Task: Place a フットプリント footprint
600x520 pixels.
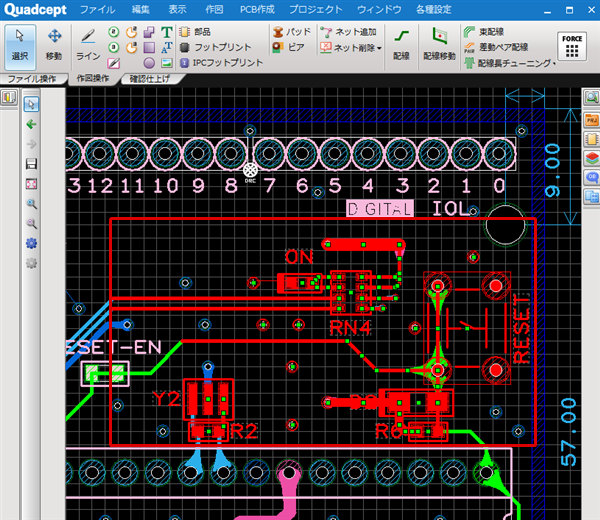Action: coord(216,47)
